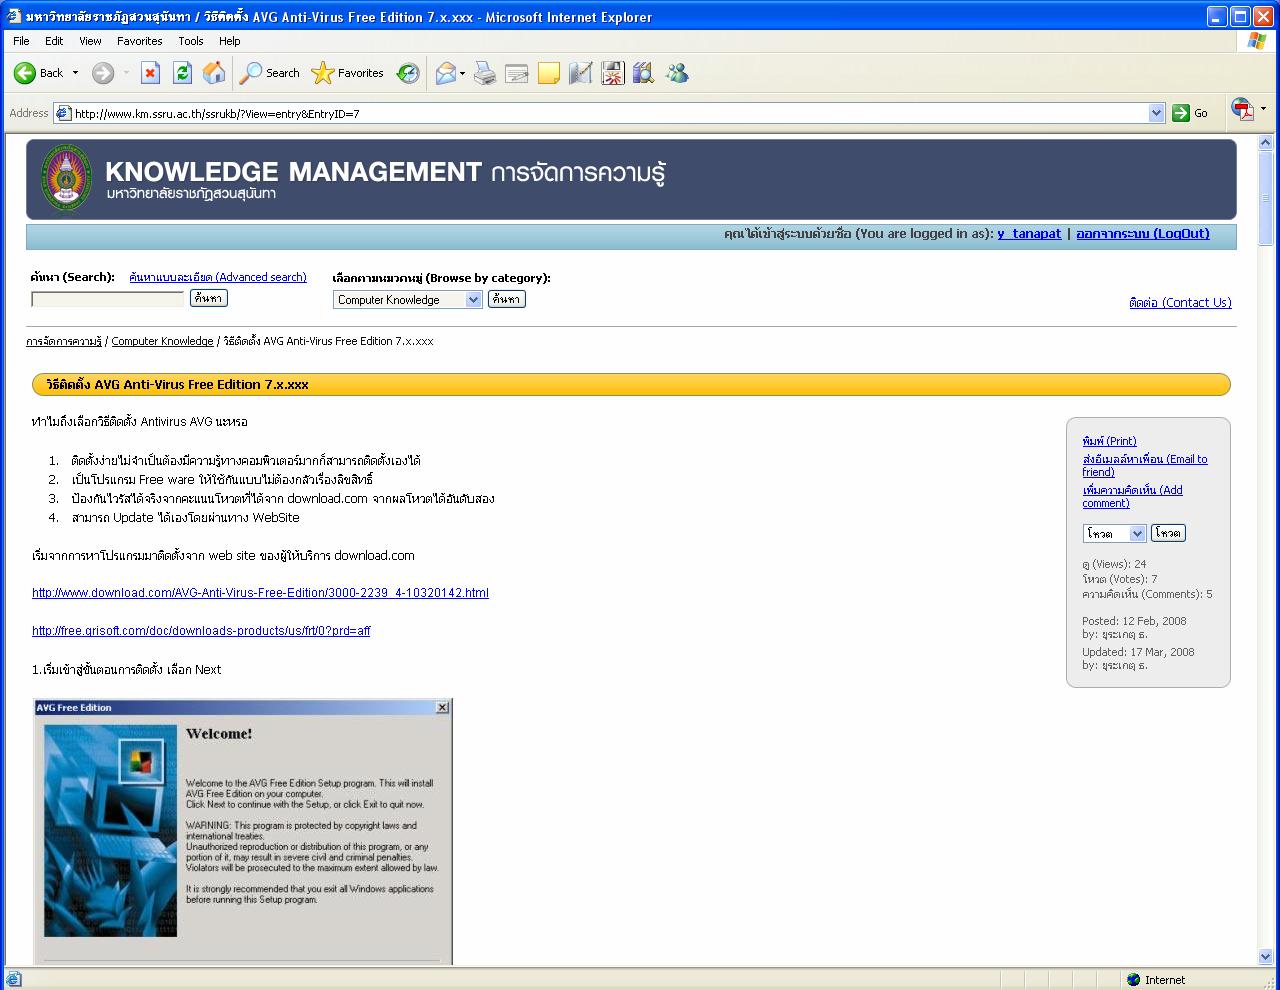Image resolution: width=1280 pixels, height=990 pixels.
Task: Open the Research books icon
Action: 643,73
